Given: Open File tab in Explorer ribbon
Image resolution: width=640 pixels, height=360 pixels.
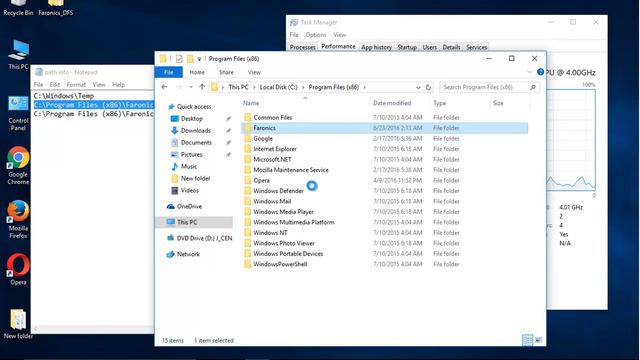Looking at the screenshot, I should [169, 72].
